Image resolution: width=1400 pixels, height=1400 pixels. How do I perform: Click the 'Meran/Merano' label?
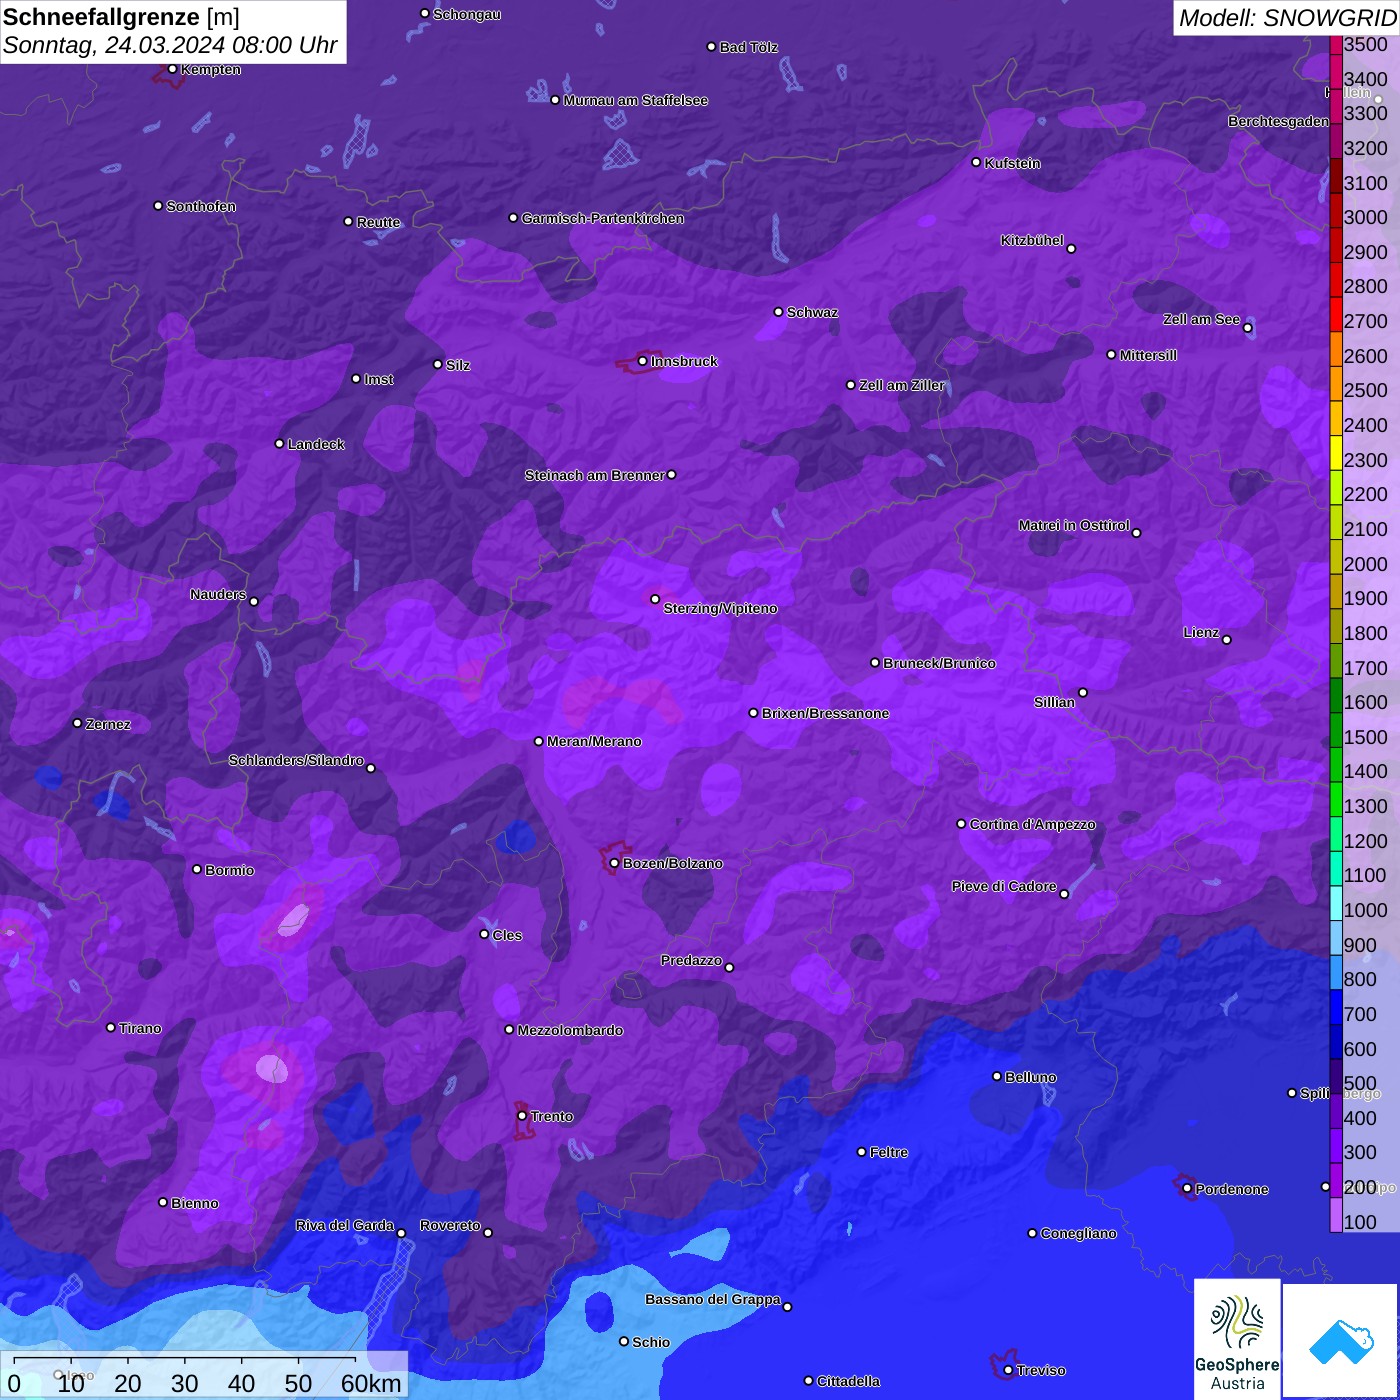coord(594,741)
